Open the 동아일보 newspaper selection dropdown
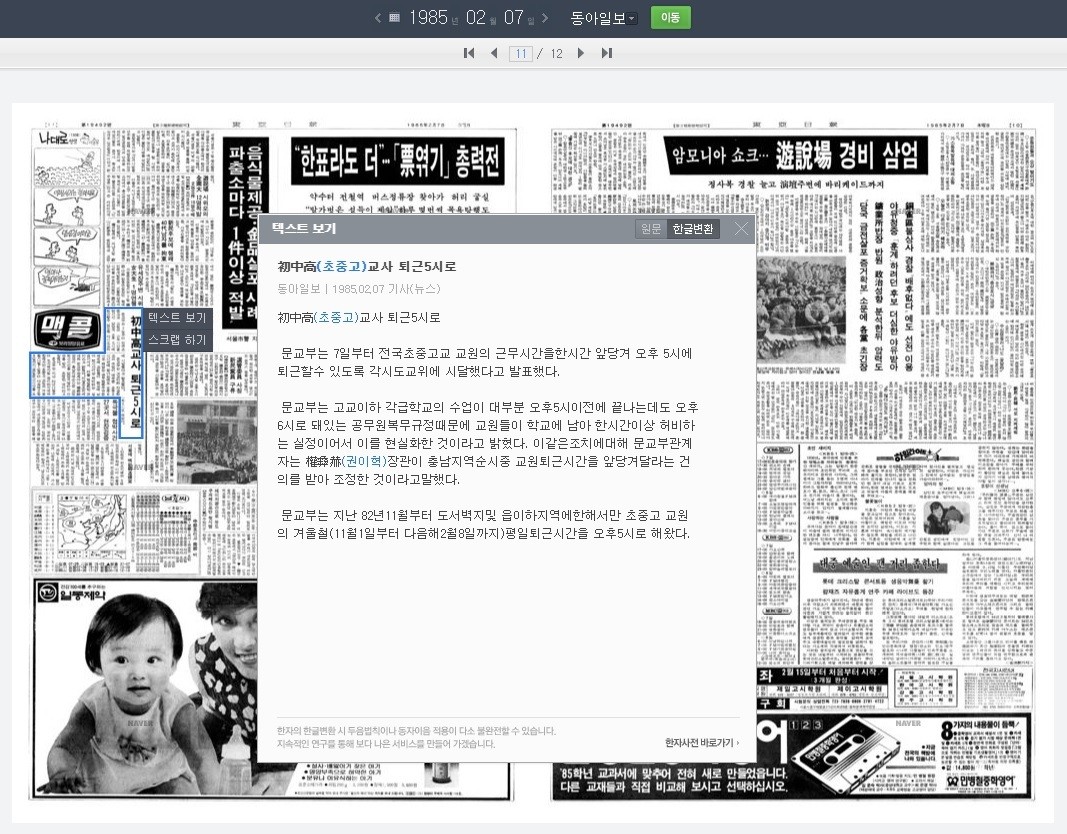Screen dimensions: 1067x834 pyautogui.click(x=601, y=17)
